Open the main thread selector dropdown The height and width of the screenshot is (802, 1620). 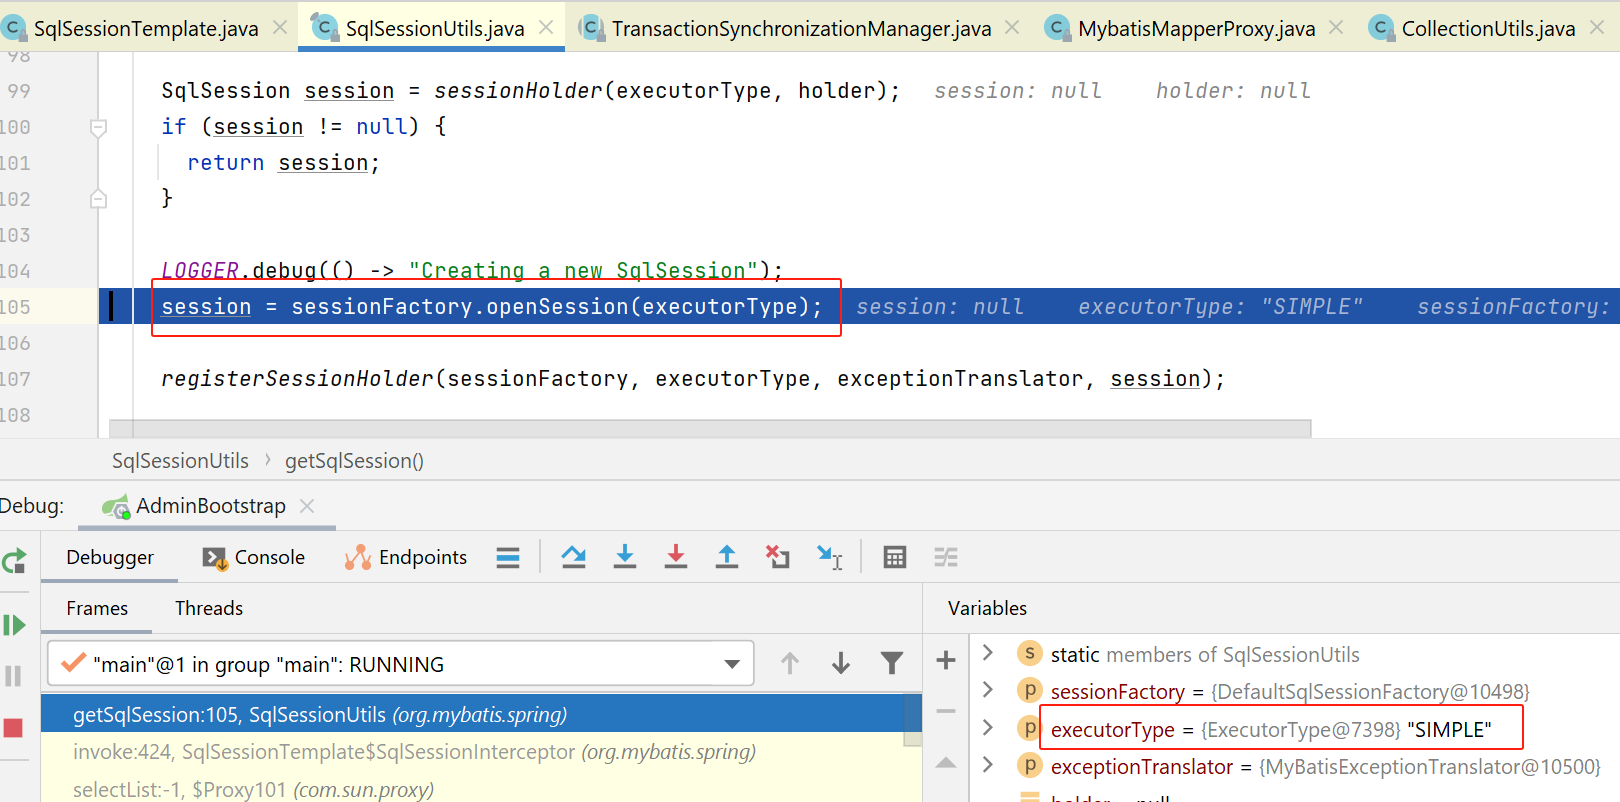[x=732, y=664]
